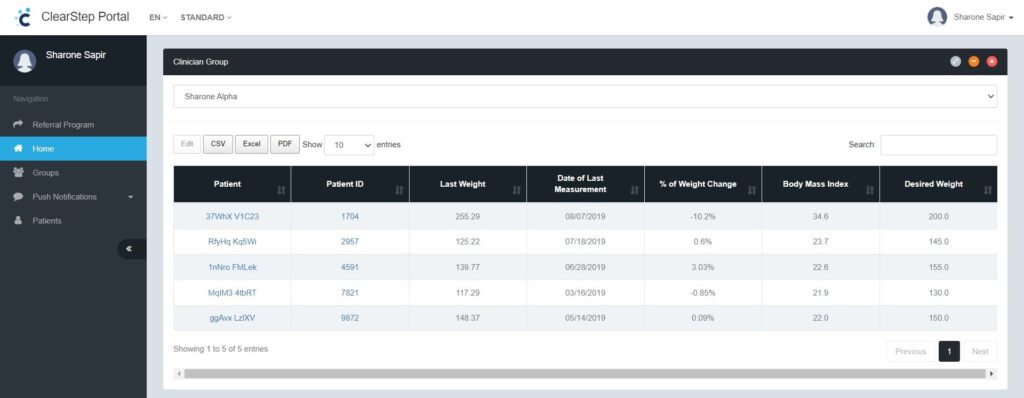This screenshot has width=1024, height=398.
Task: Open patient MqlM3 4tbRT
Action: pos(232,293)
